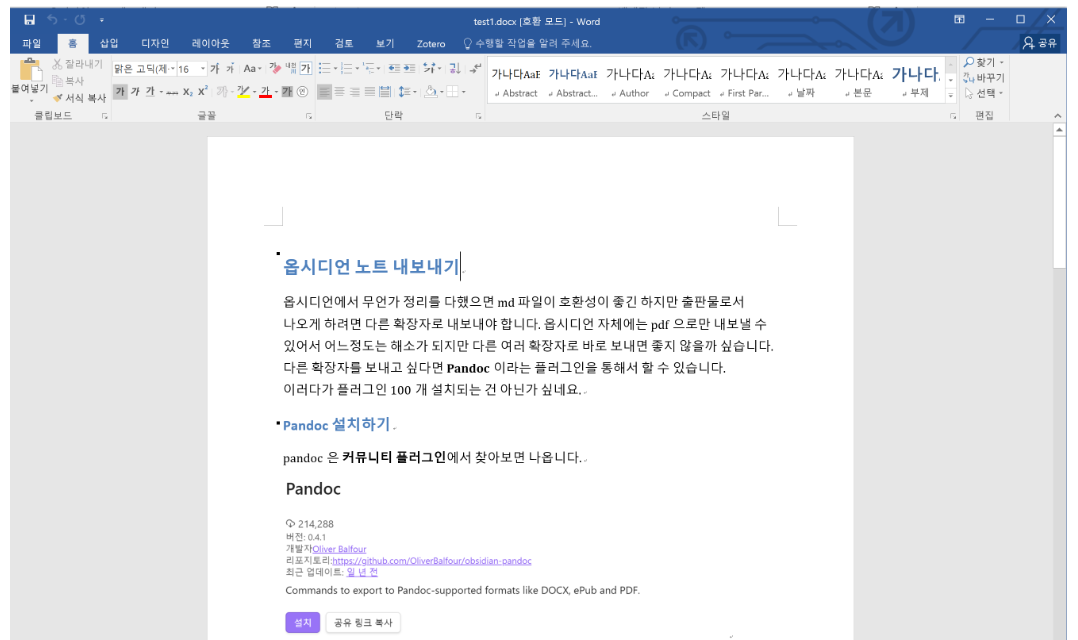Open the 선택 select dropdown
The height and width of the screenshot is (640, 1078).
coord(984,93)
